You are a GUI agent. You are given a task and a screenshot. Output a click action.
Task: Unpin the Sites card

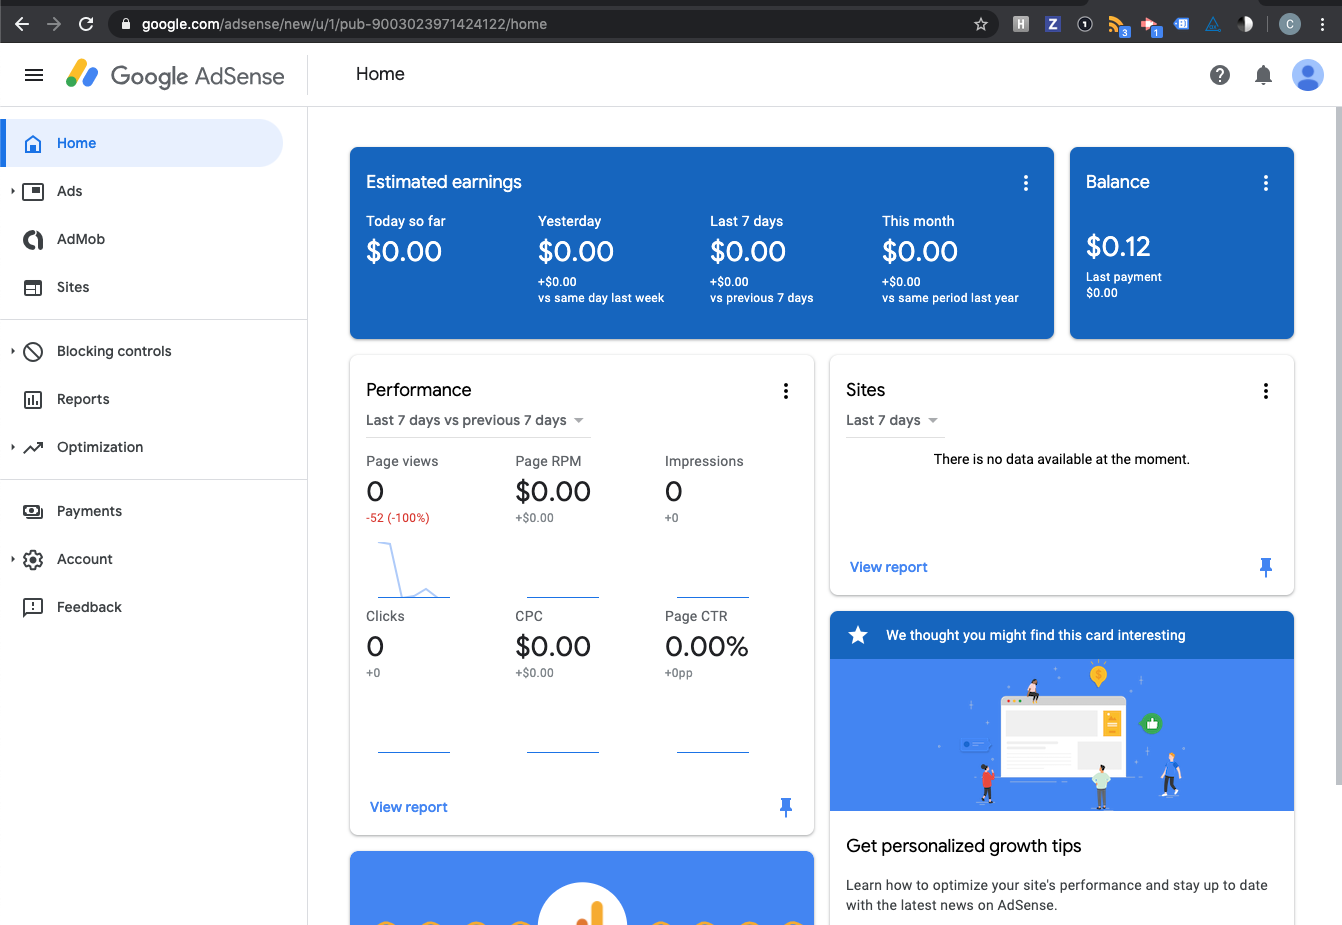1266,567
